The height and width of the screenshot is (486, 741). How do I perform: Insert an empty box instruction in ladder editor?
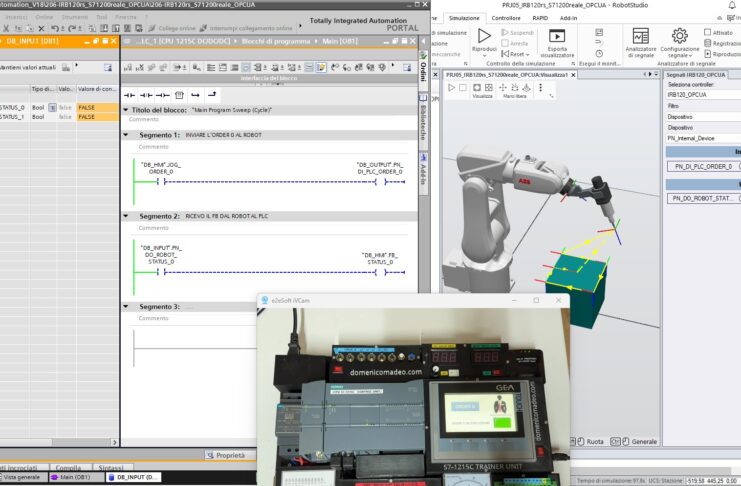coord(179,95)
